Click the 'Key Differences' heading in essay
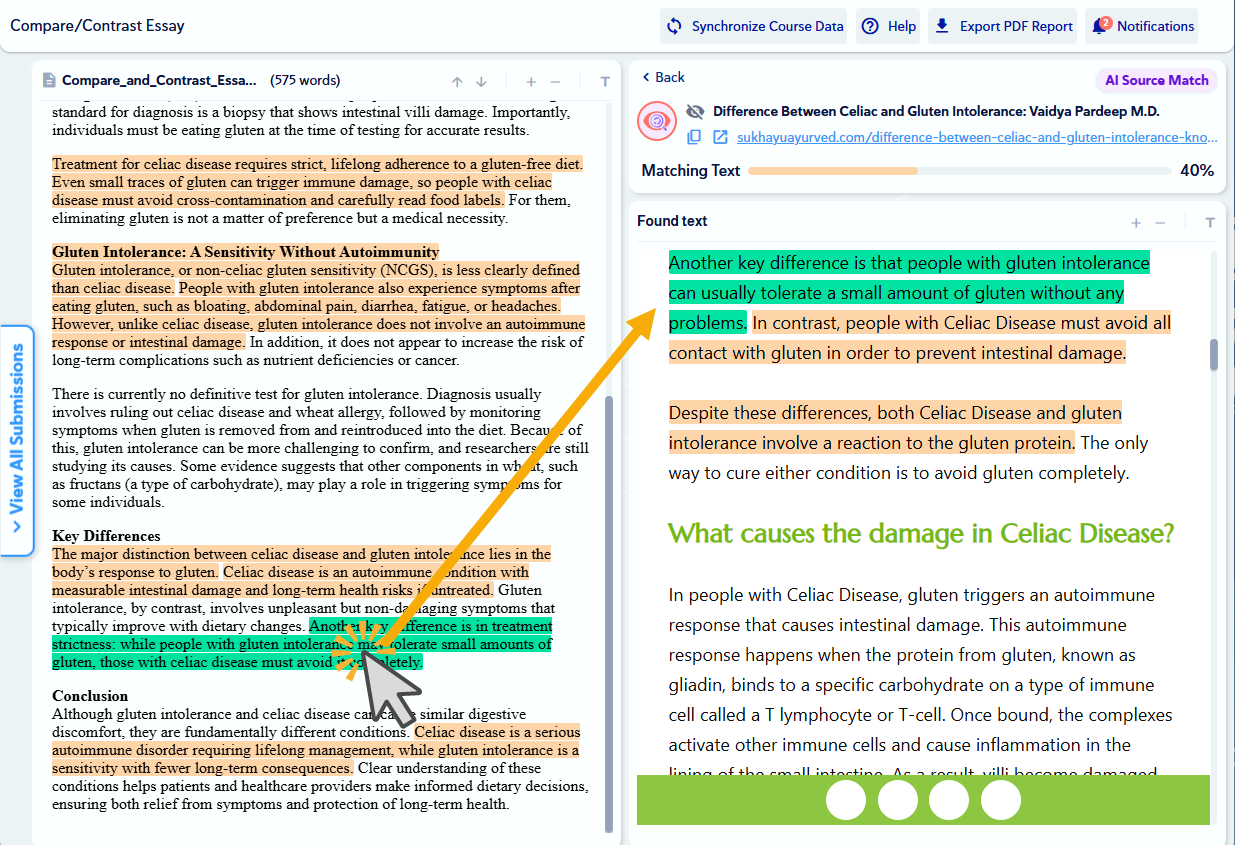The image size is (1235, 845). pos(106,536)
